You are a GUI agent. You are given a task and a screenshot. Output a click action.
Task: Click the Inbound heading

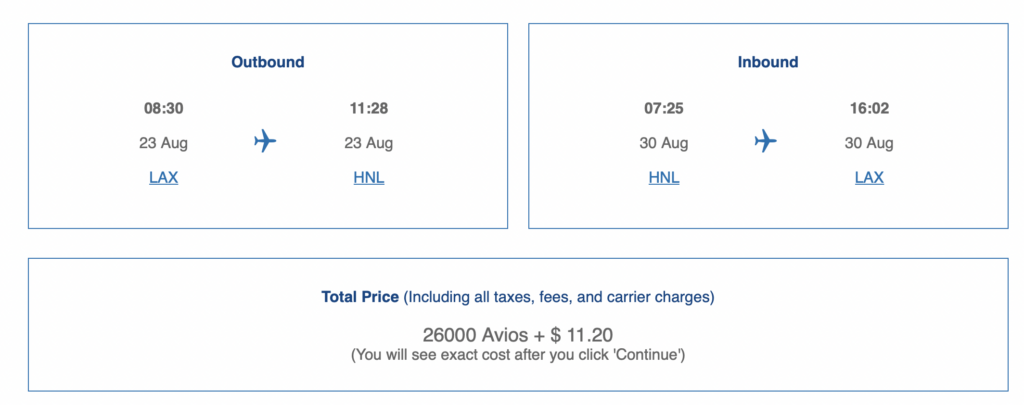[x=768, y=62]
